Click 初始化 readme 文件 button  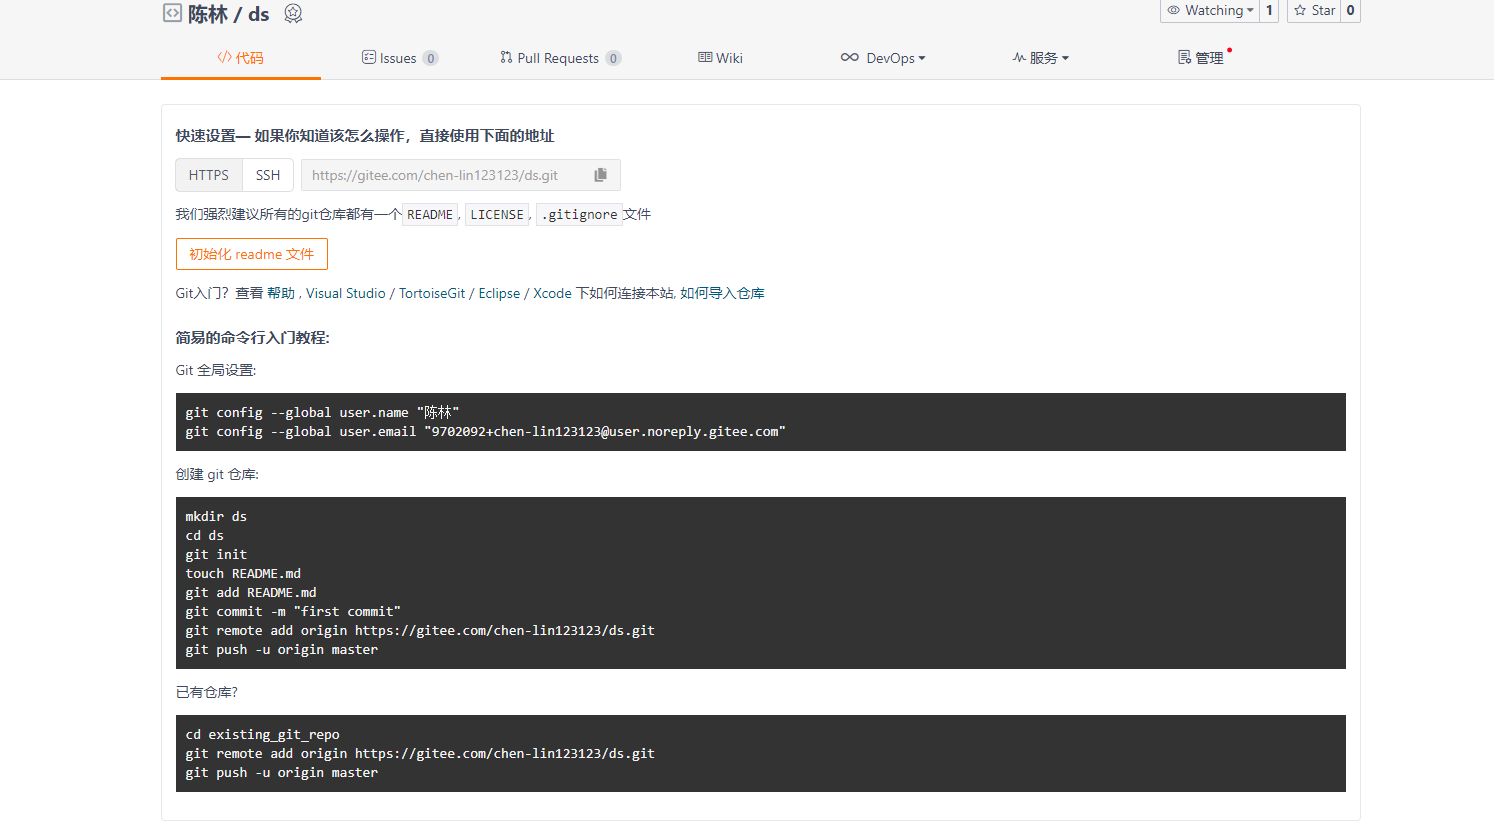pyautogui.click(x=252, y=254)
